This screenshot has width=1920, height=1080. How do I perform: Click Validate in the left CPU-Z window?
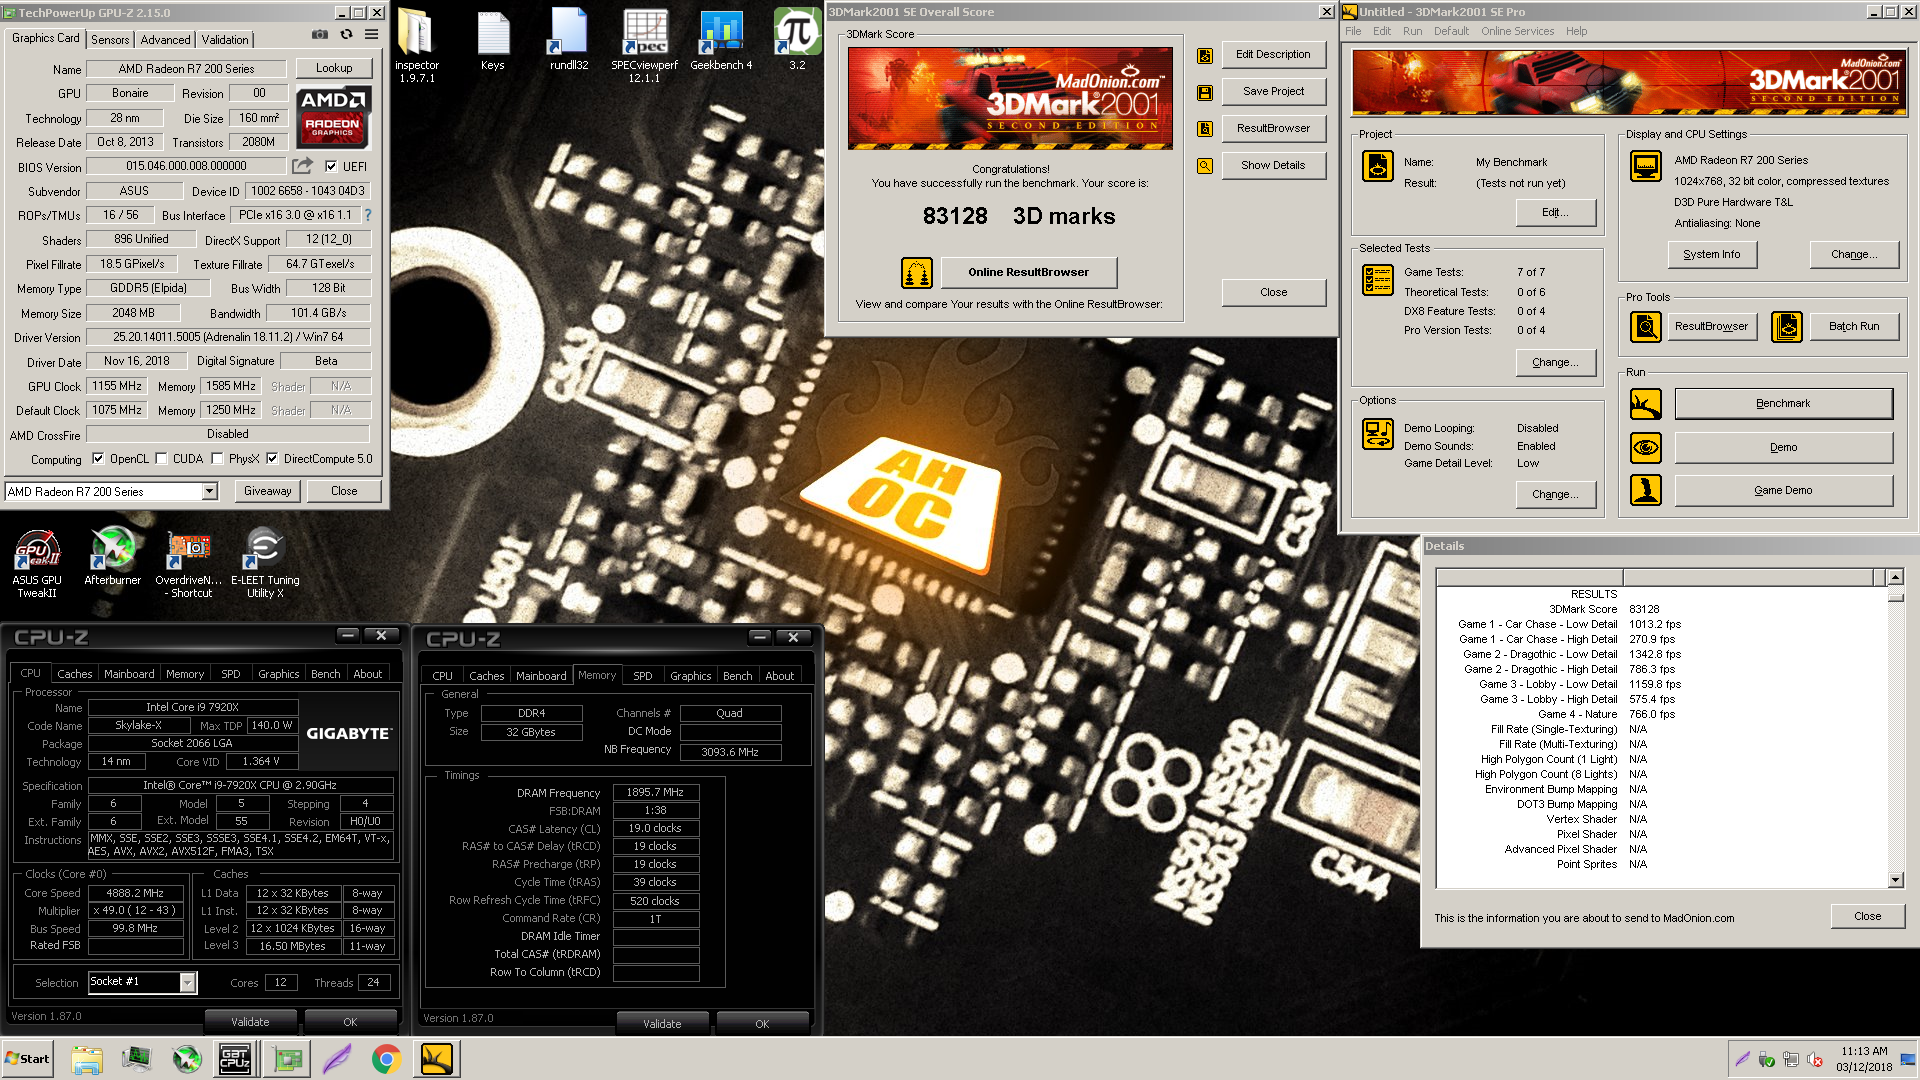[x=250, y=1022]
